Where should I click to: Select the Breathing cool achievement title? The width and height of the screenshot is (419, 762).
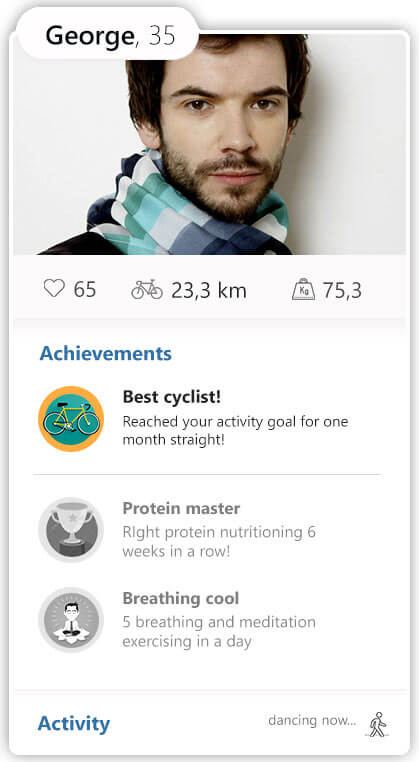tap(181, 598)
